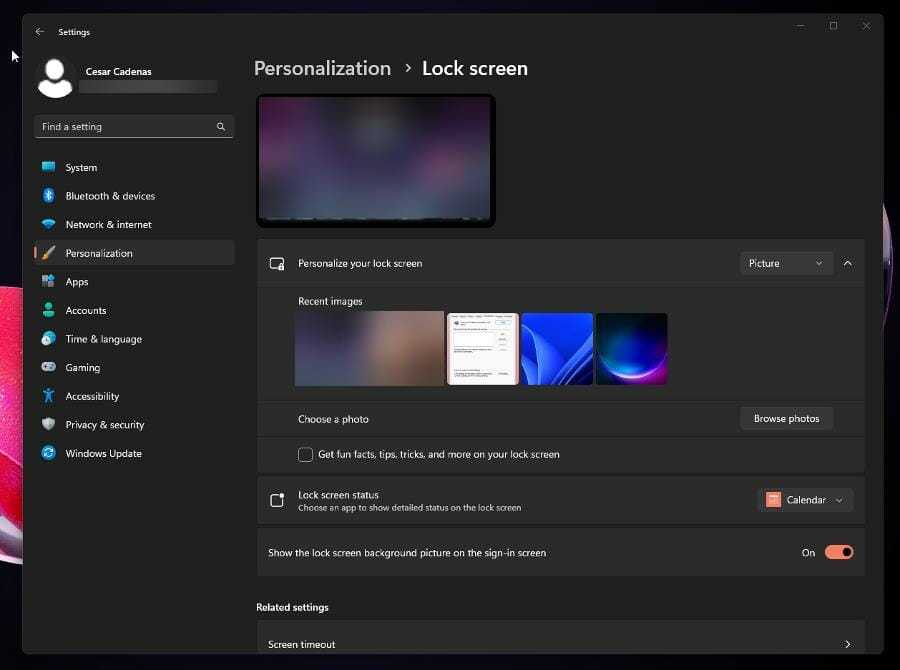Close the Settings window
Image resolution: width=900 pixels, height=670 pixels.
coord(866,26)
